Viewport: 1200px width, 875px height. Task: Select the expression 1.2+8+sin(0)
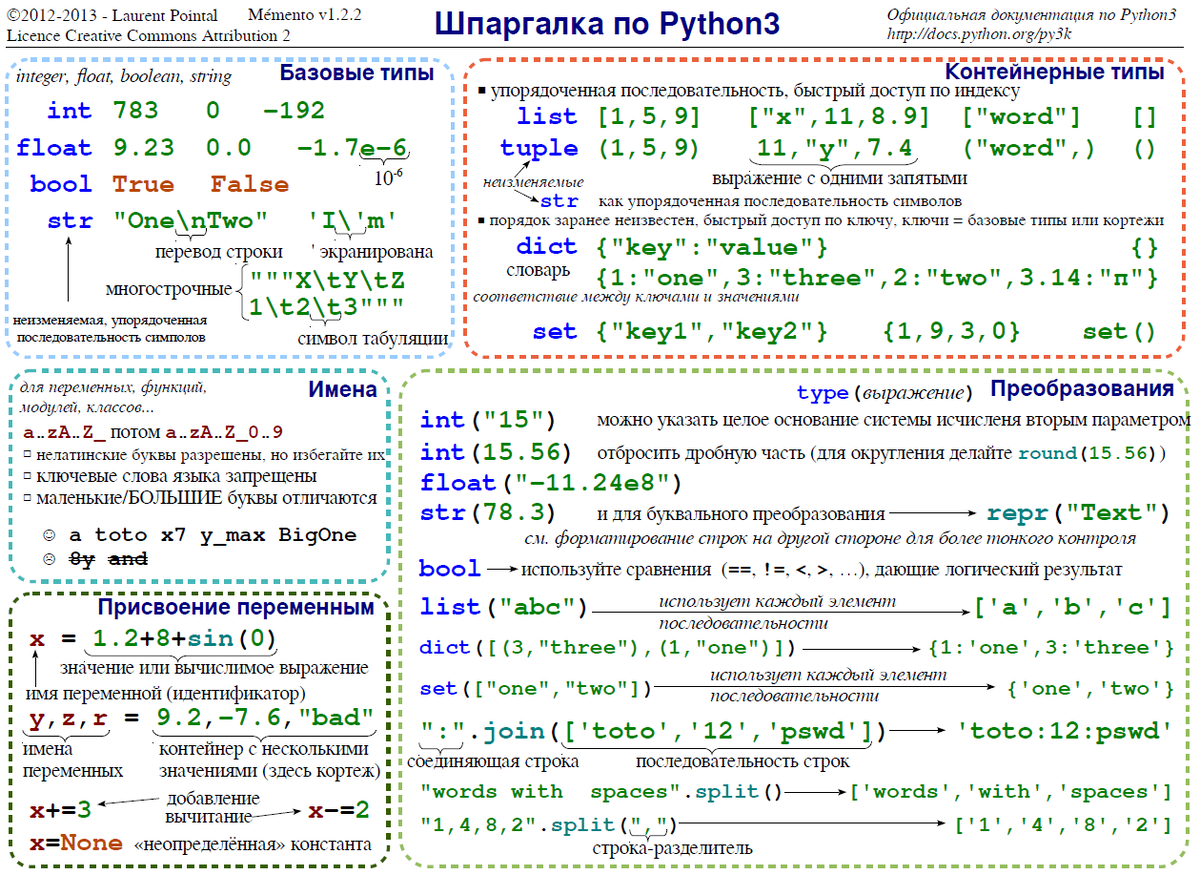pos(185,639)
